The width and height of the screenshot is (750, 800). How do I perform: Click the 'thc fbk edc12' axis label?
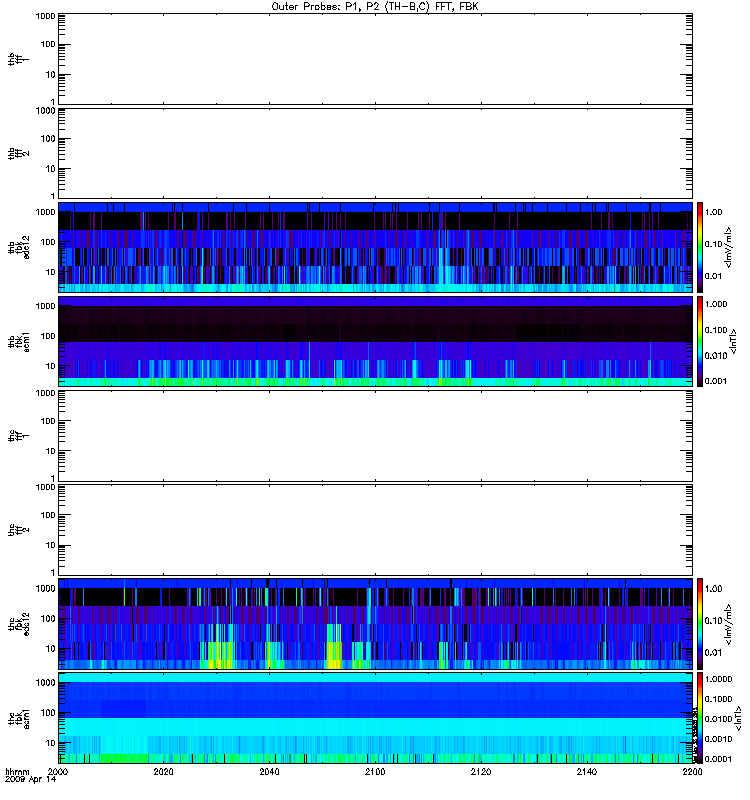click(x=19, y=624)
